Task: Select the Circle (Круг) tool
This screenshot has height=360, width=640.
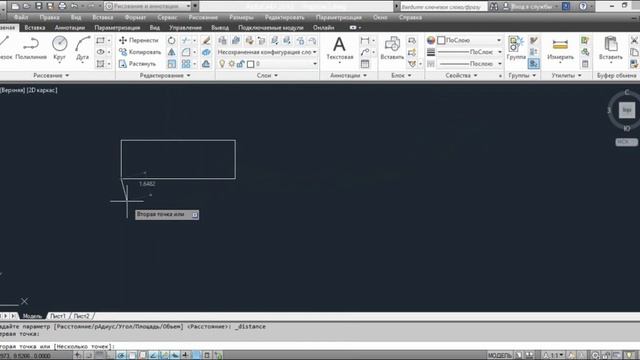Action: [60, 48]
